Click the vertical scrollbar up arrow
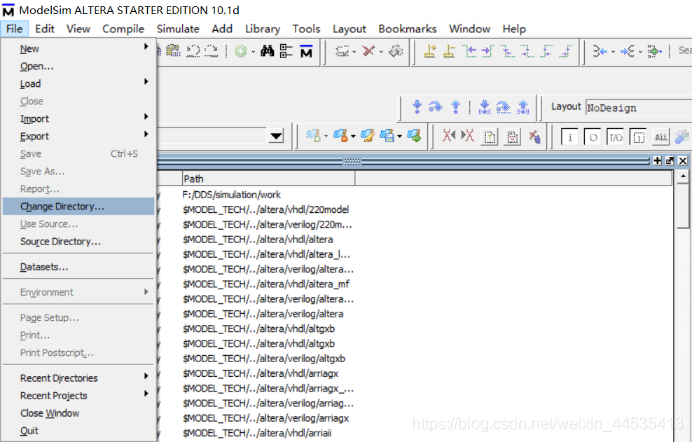Screen dimensions: 693x442 point(683,177)
